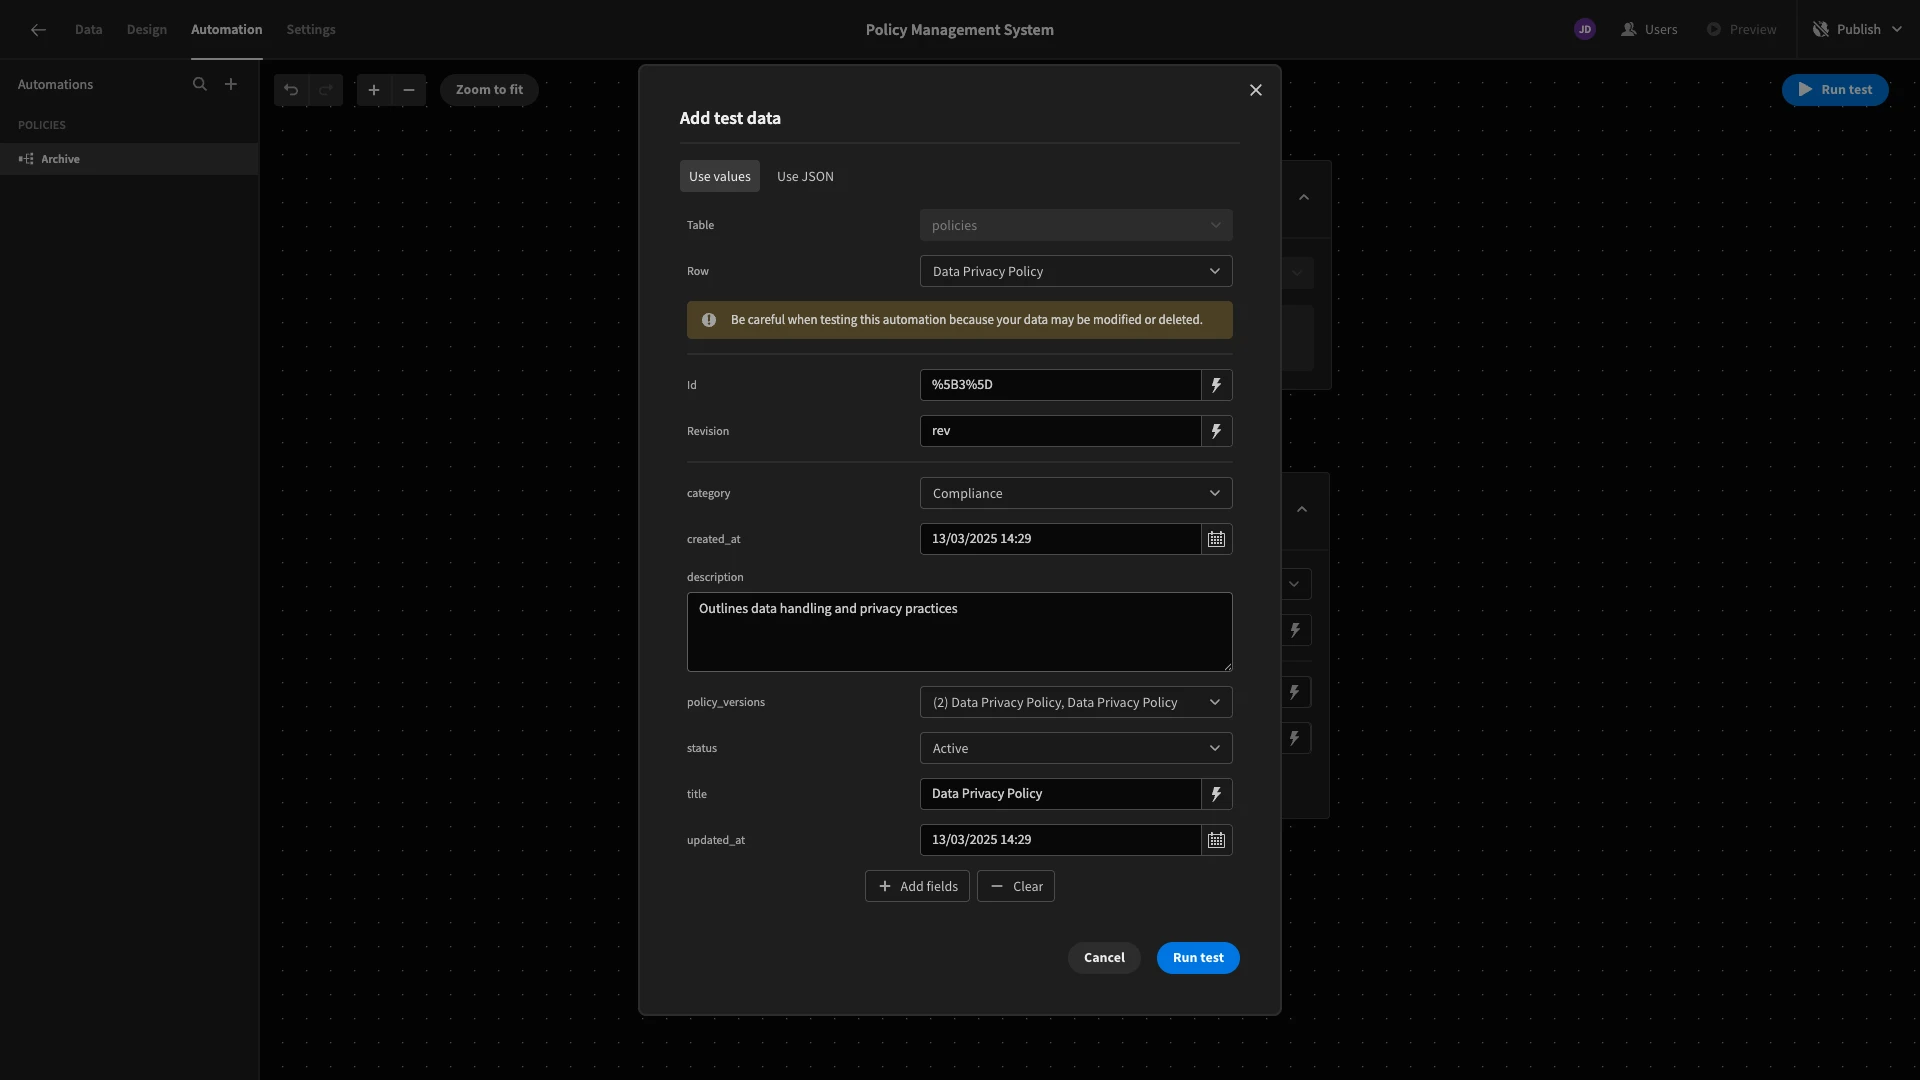The width and height of the screenshot is (1920, 1080).
Task: Open the dropdown in the lower background step
Action: [1294, 585]
